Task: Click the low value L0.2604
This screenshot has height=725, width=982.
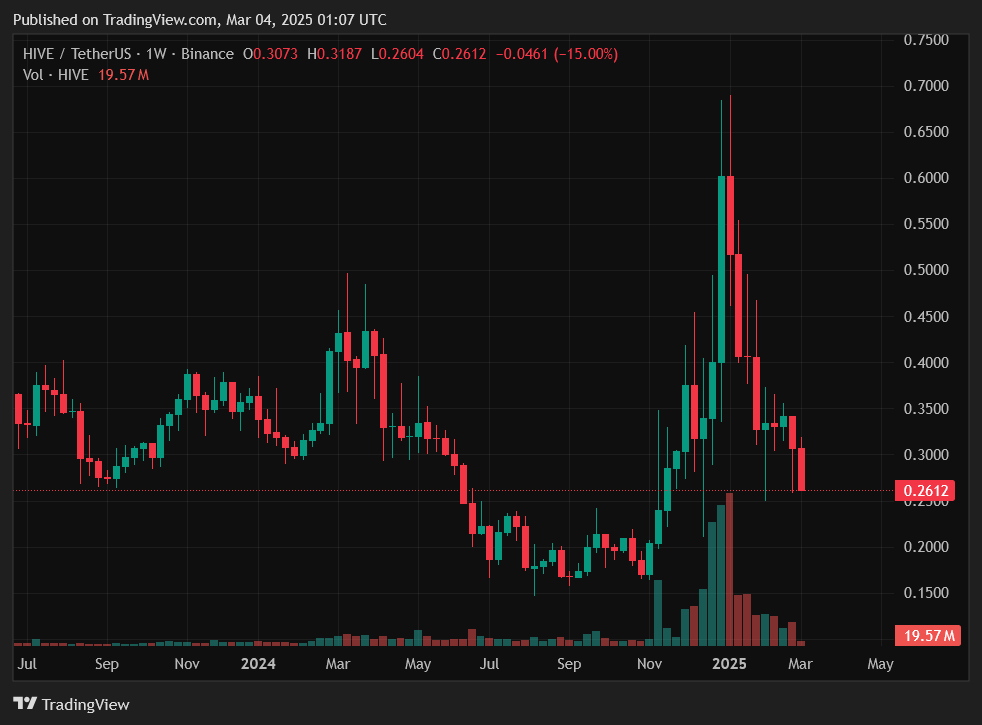Action: tap(397, 54)
